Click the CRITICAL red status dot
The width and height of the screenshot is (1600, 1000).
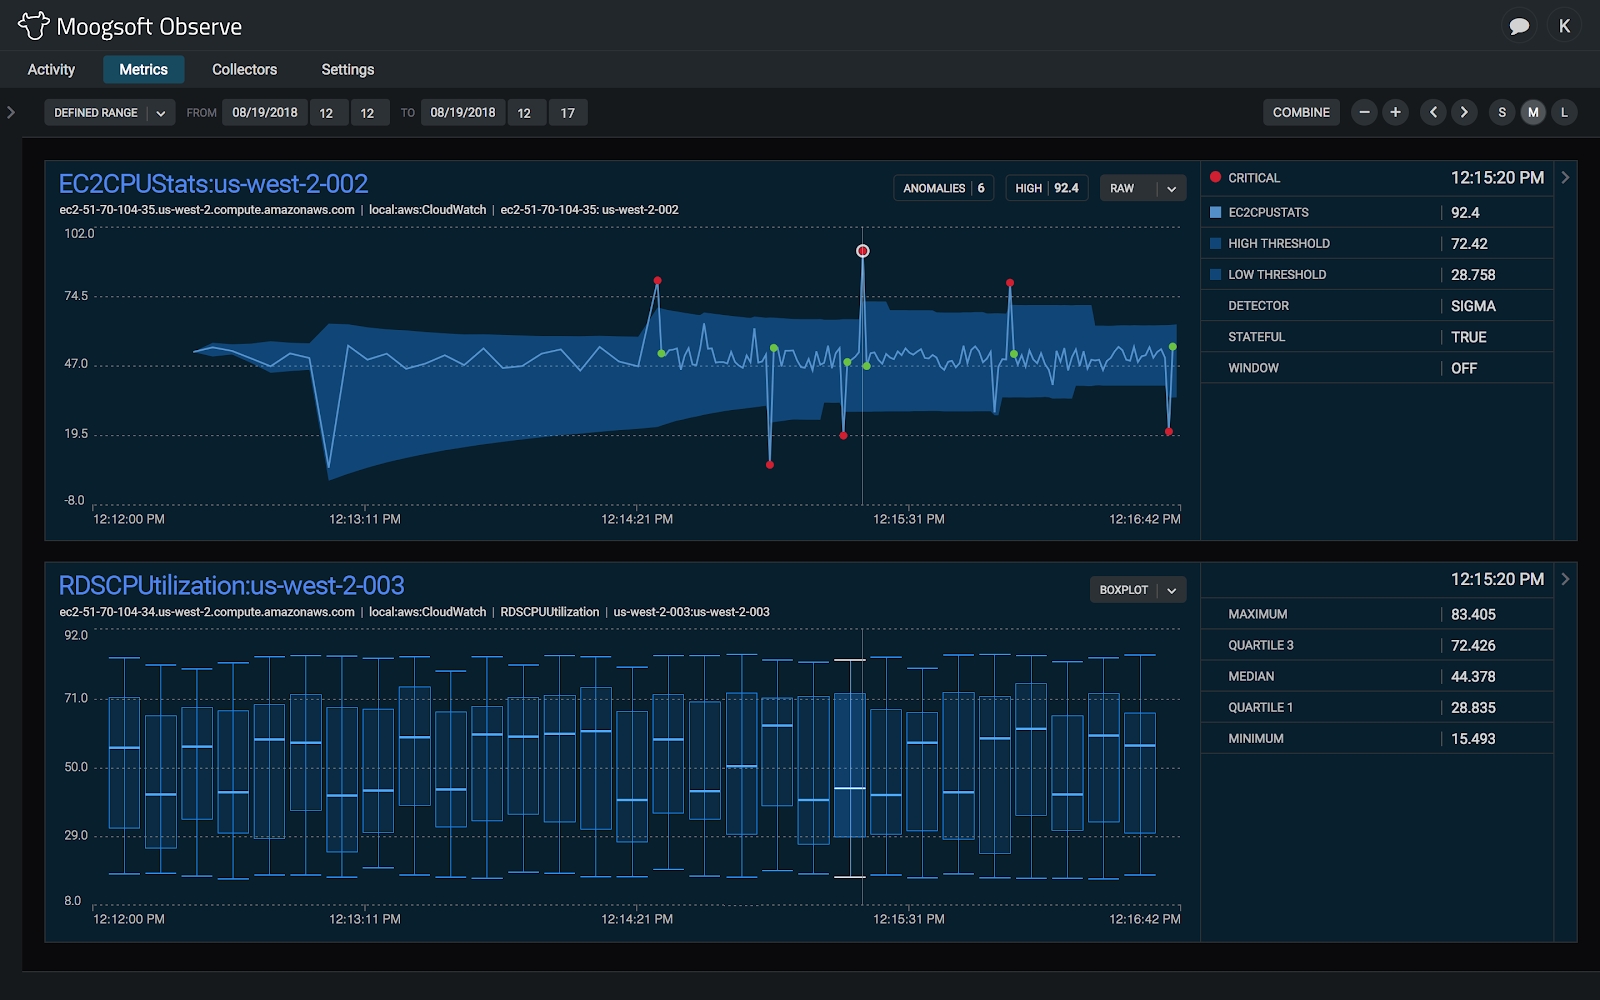tap(1214, 177)
